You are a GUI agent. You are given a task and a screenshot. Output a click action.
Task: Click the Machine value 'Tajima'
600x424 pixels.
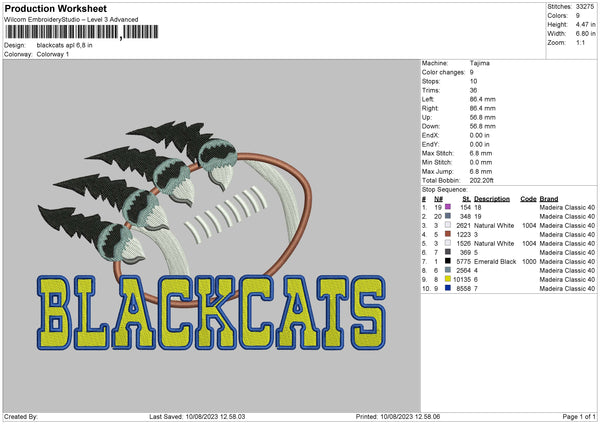[479, 63]
